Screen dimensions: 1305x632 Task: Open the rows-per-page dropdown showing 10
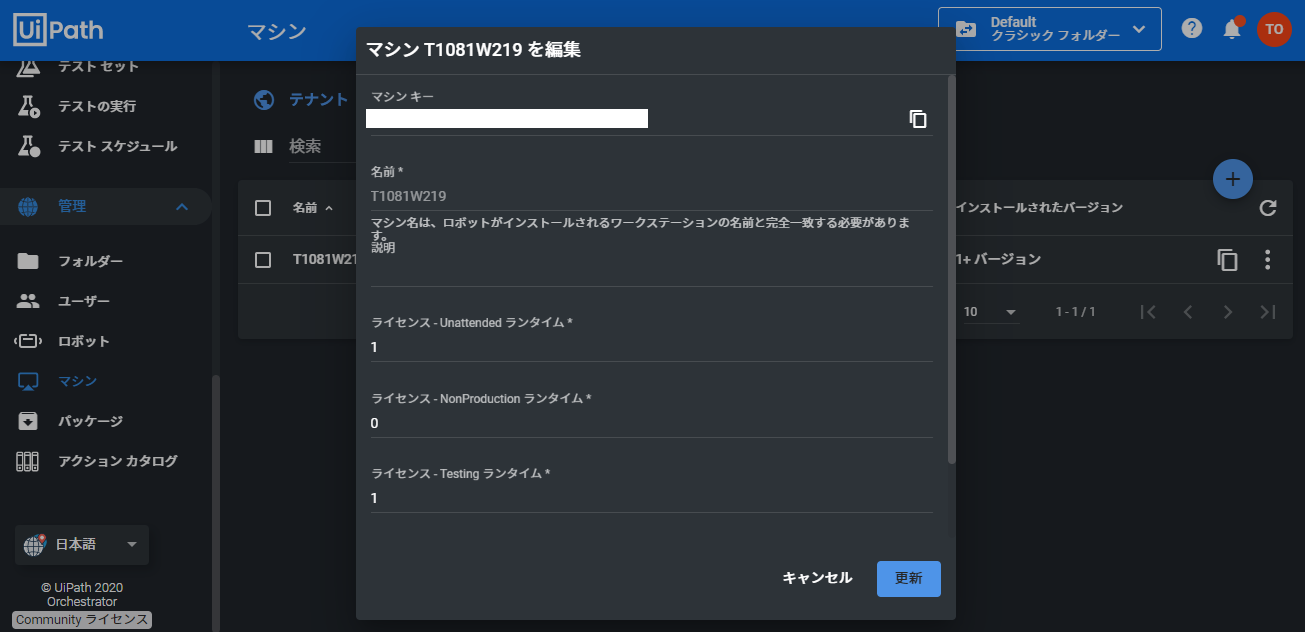coord(990,312)
